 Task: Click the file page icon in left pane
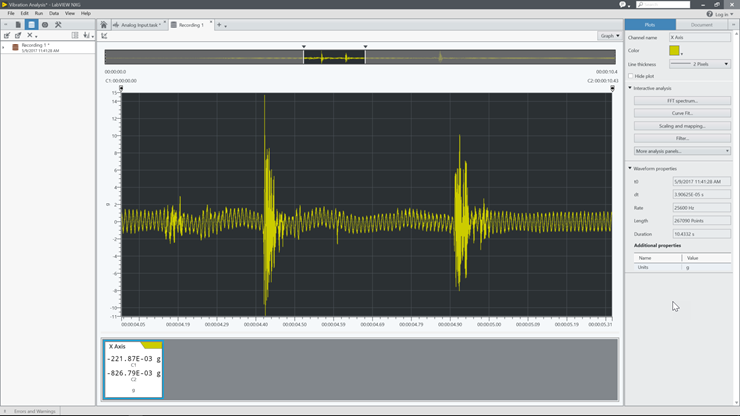[18, 25]
